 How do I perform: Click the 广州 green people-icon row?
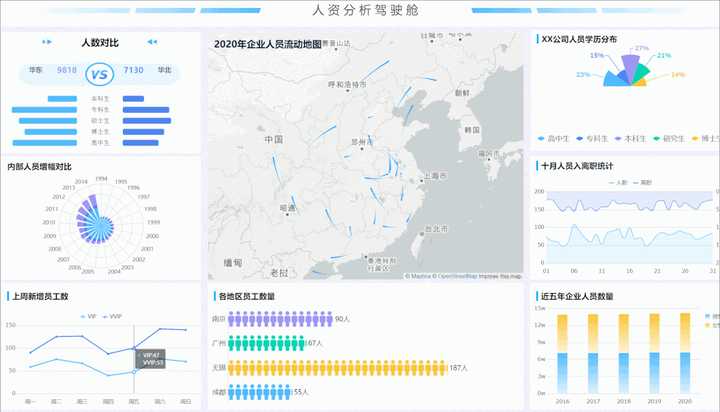[266, 343]
